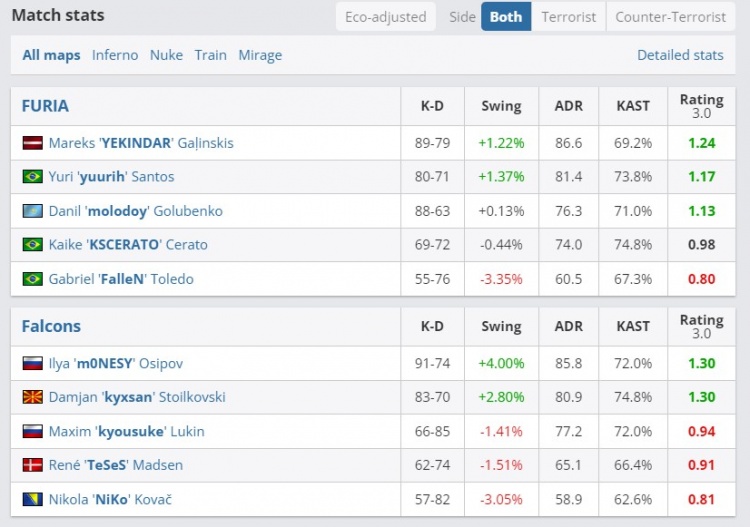This screenshot has height=527, width=750.
Task: Switch side filter to Terrorist
Action: [x=568, y=17]
